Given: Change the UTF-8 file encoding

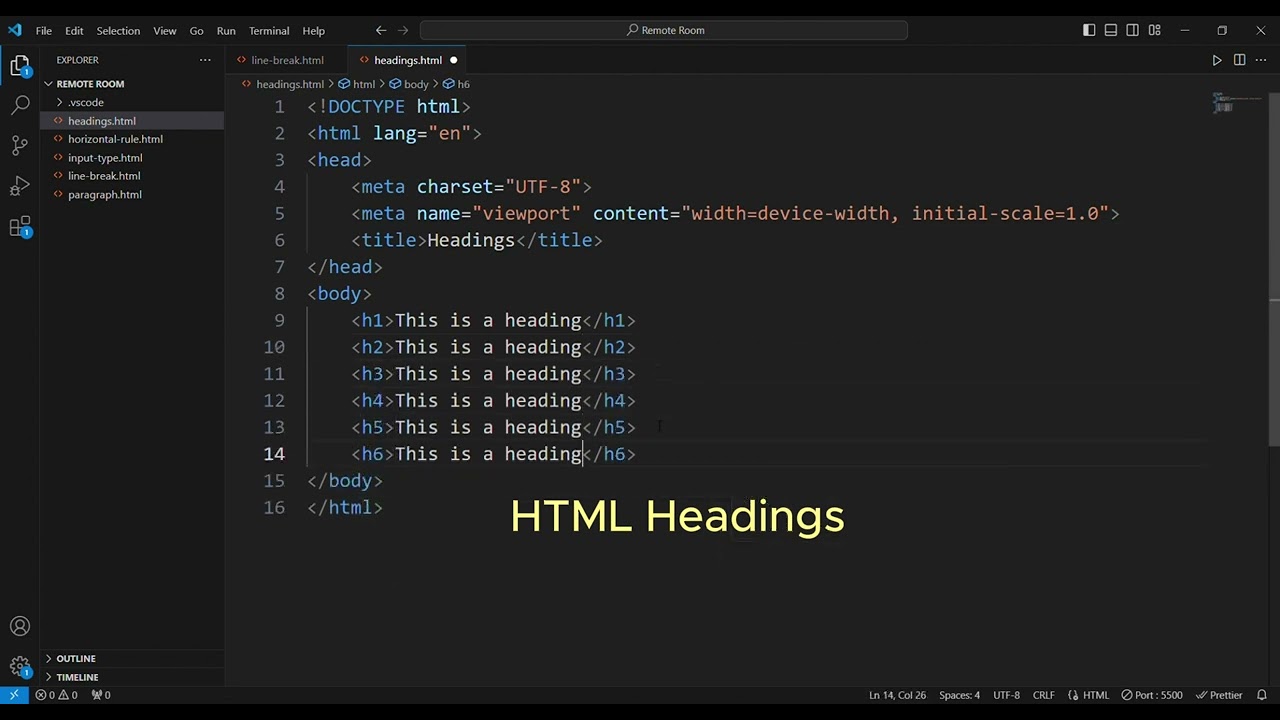Looking at the screenshot, I should tap(1006, 695).
